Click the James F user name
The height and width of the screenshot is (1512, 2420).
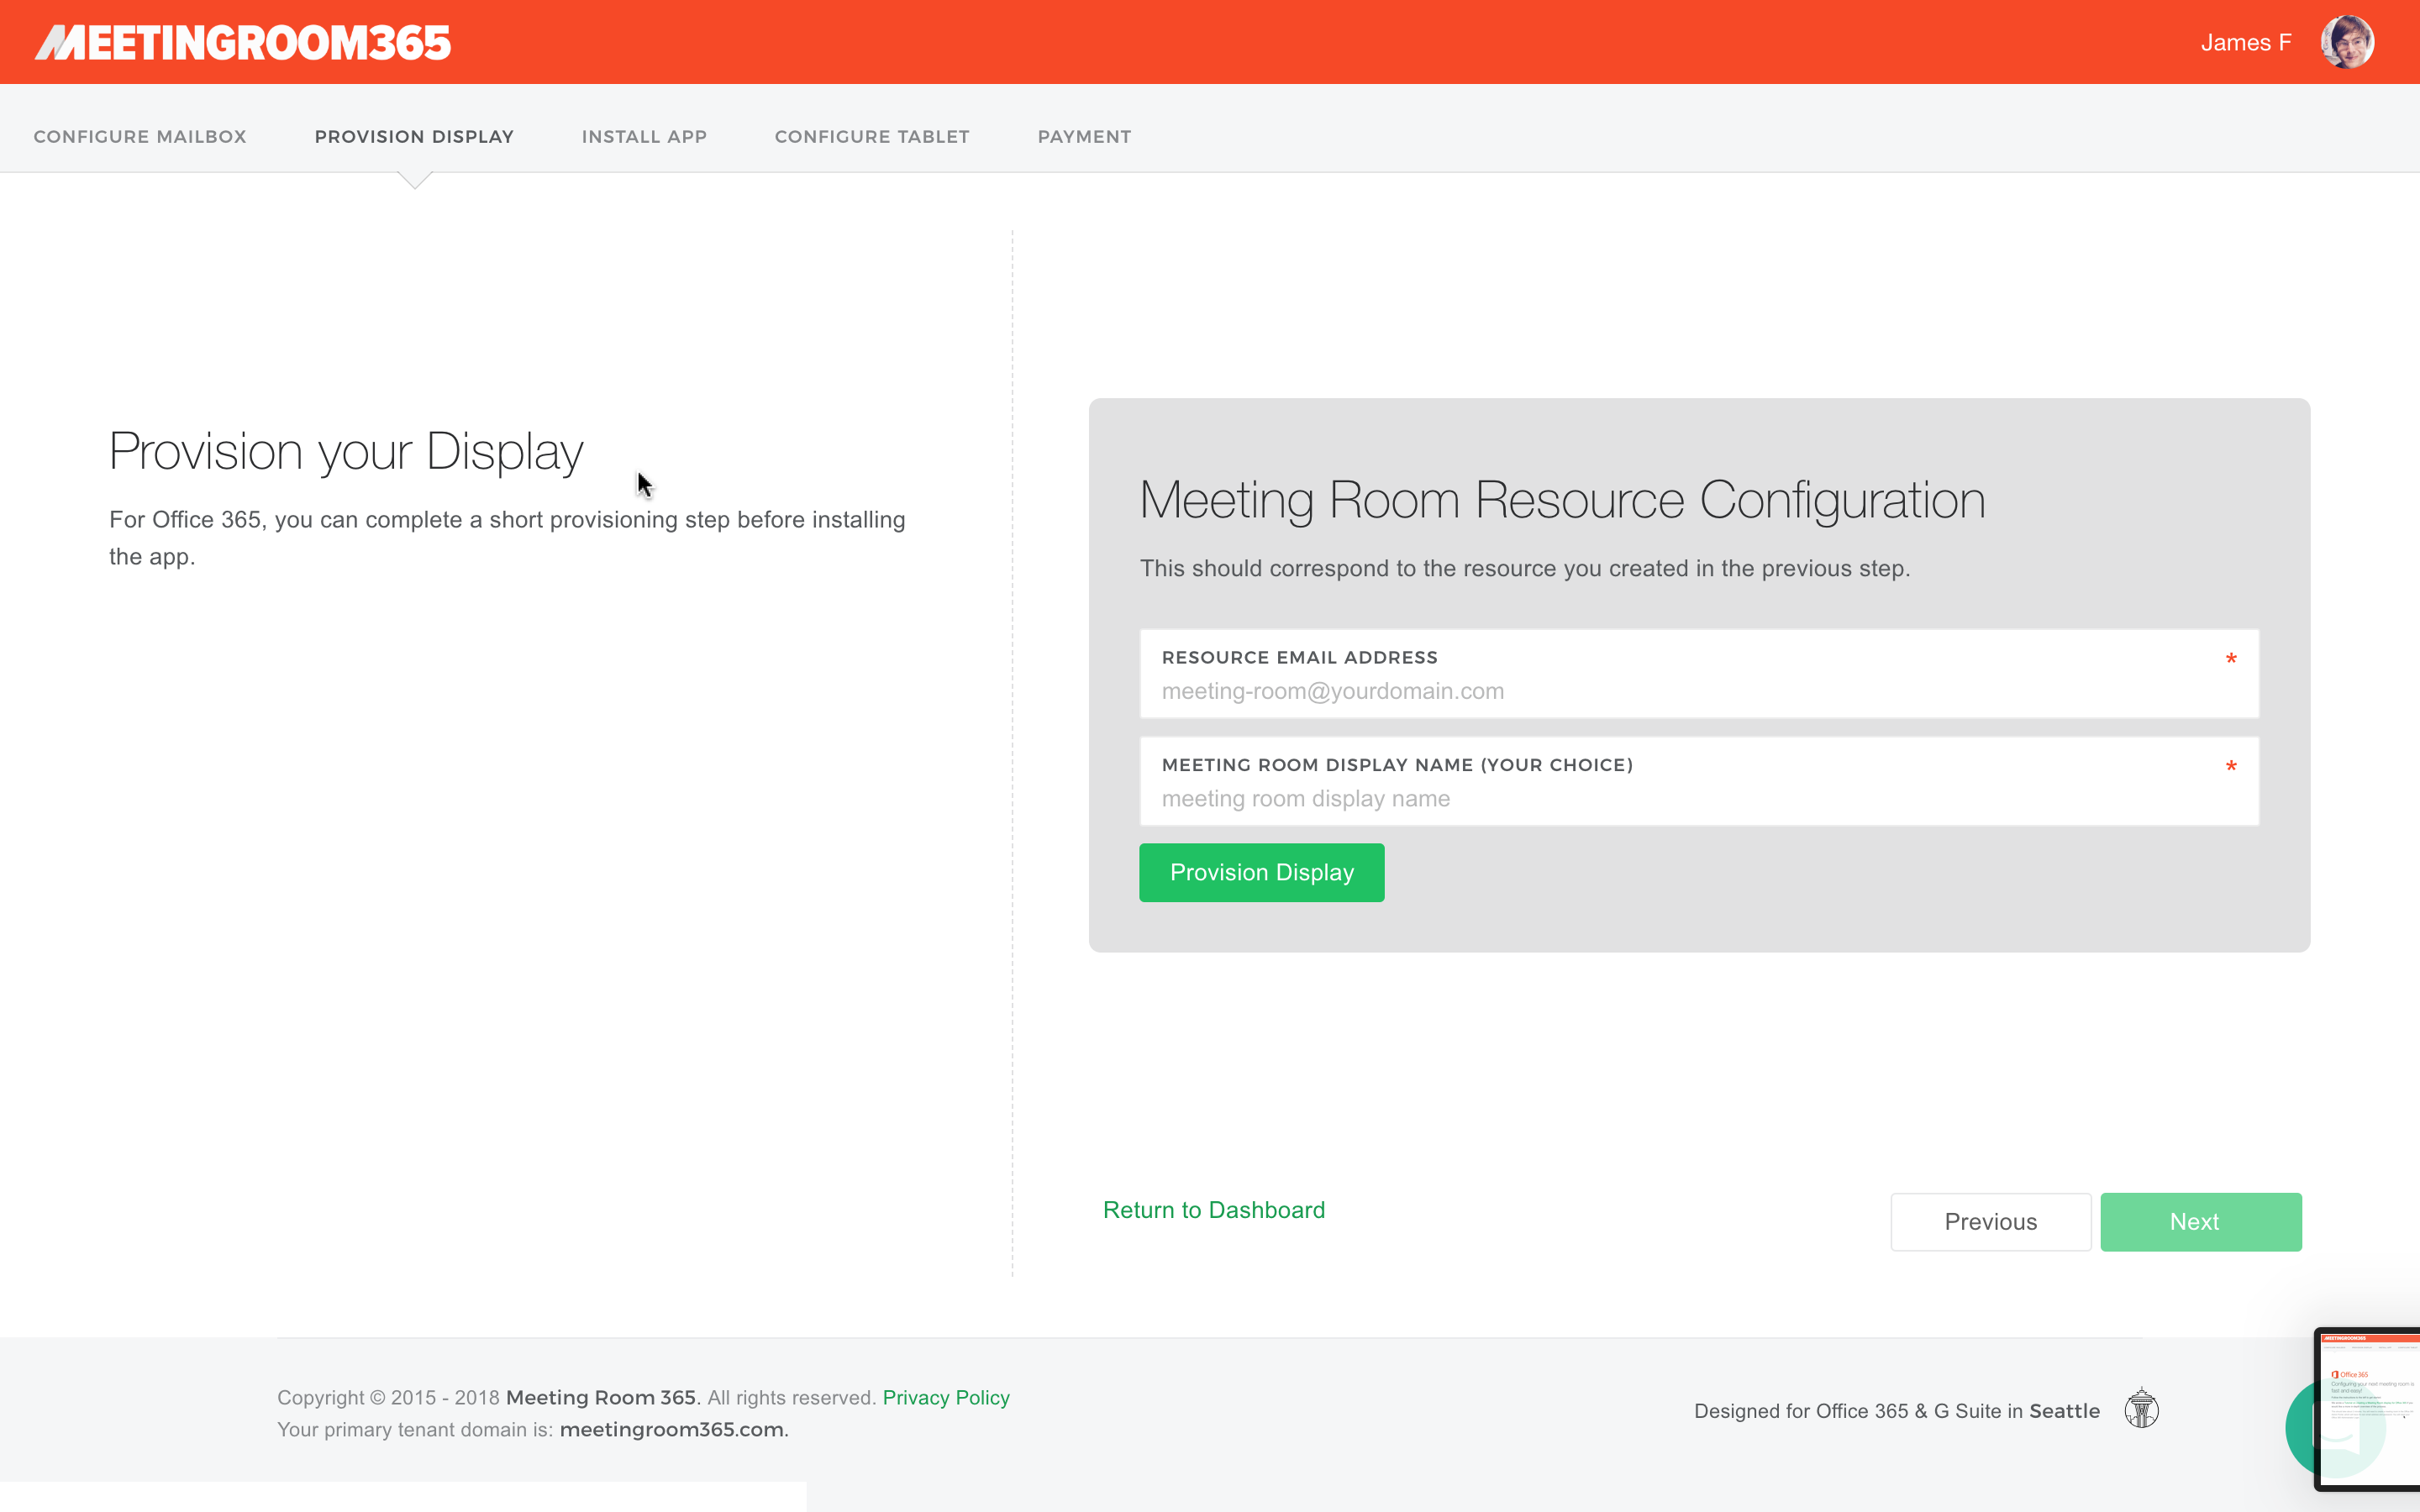(x=2245, y=43)
